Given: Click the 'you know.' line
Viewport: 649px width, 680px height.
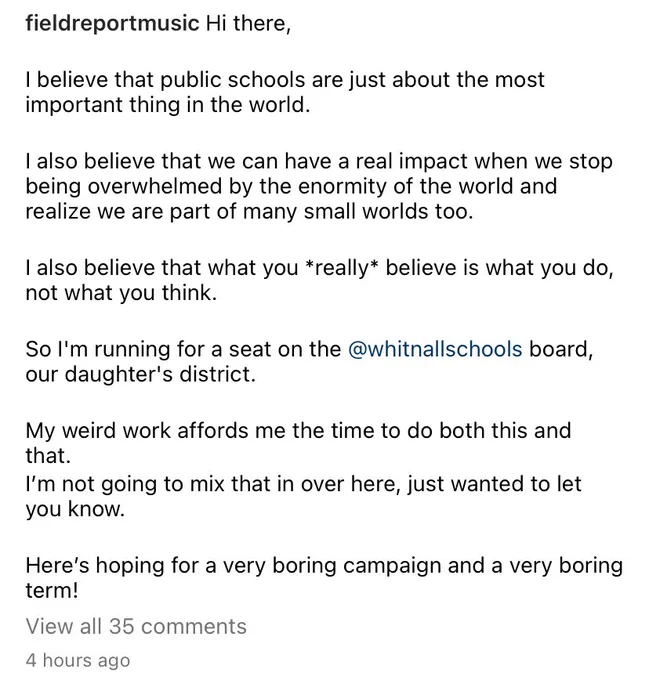Looking at the screenshot, I should pos(75,510).
